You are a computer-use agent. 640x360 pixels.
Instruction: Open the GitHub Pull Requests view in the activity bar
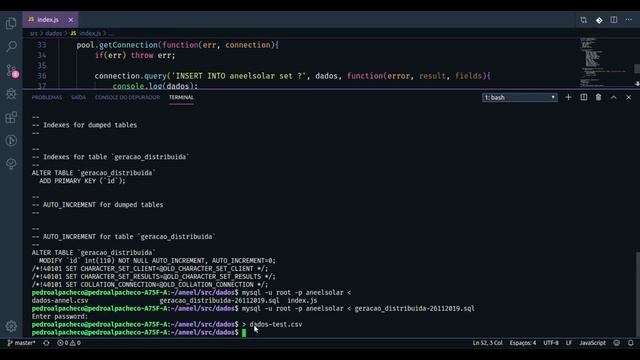coord(11,164)
